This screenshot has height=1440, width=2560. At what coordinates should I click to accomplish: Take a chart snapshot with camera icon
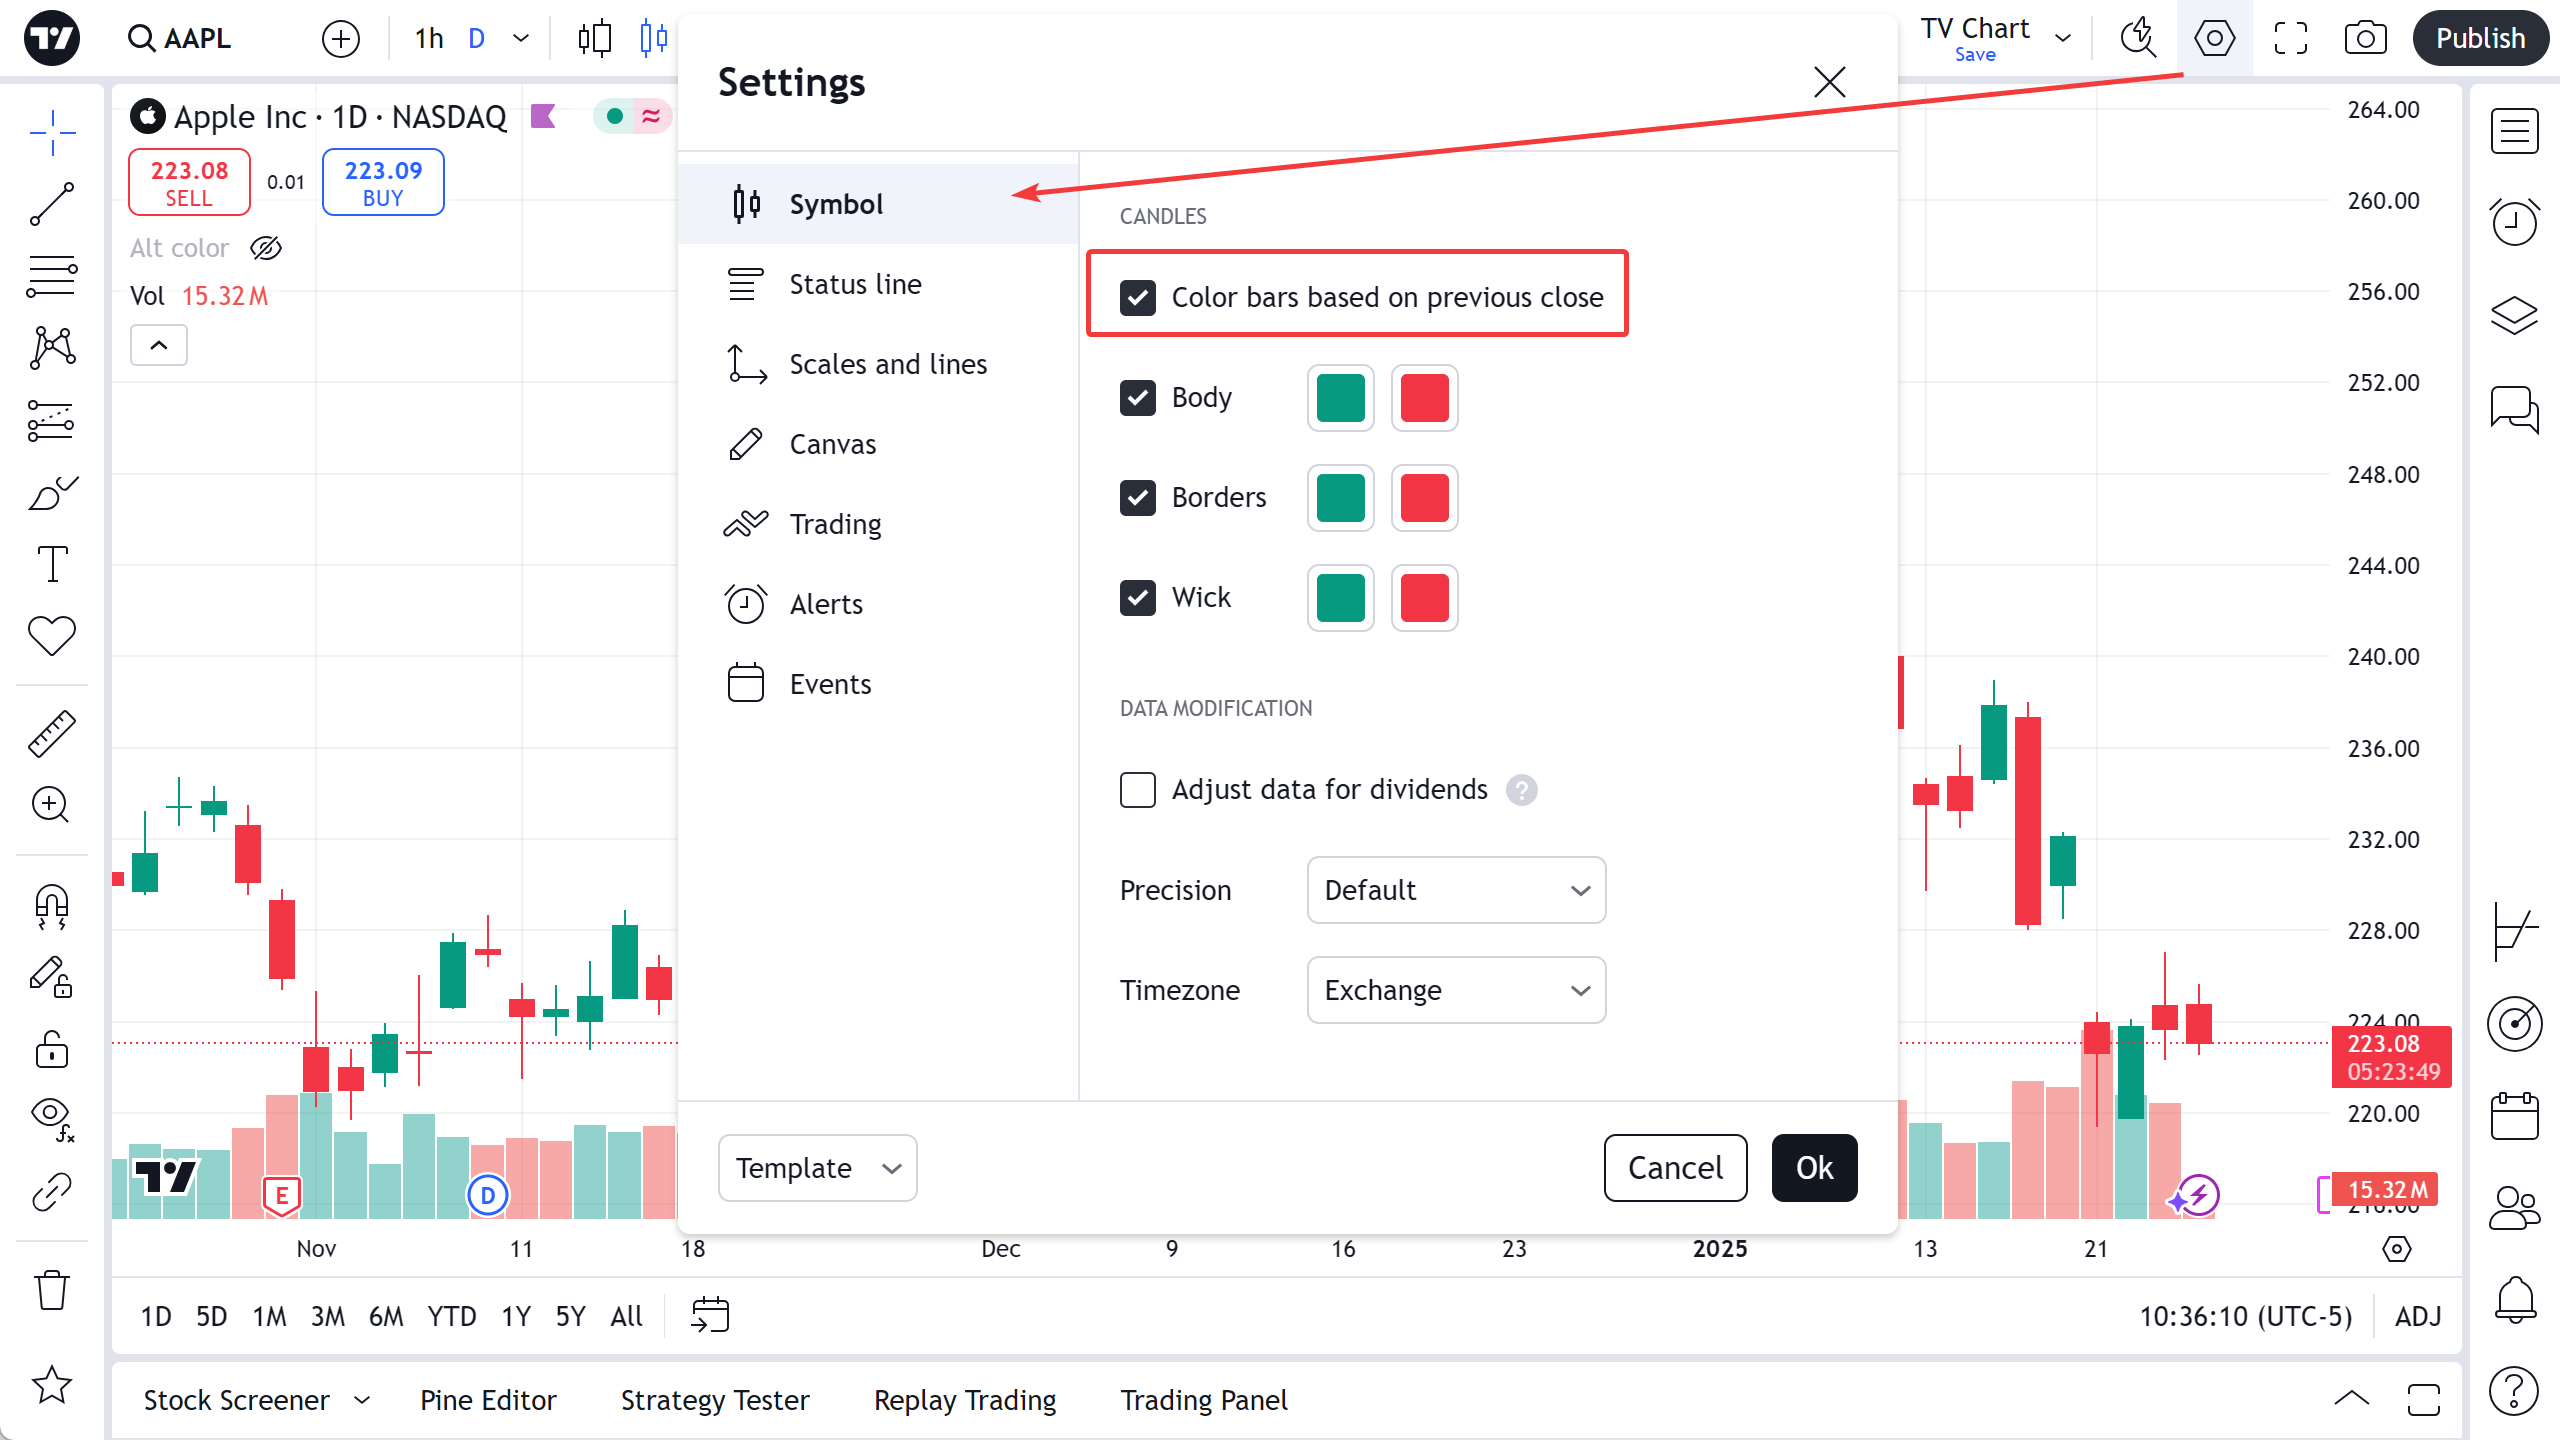(x=2365, y=39)
